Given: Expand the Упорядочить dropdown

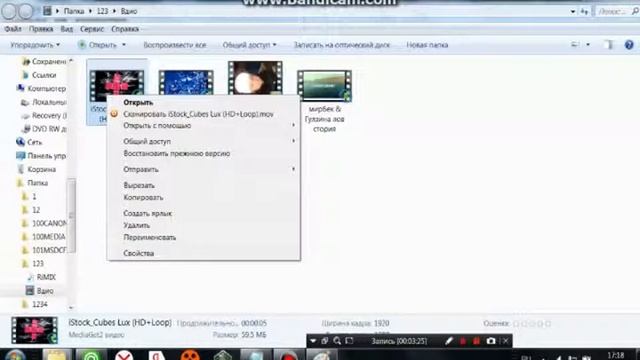Looking at the screenshot, I should point(35,45).
